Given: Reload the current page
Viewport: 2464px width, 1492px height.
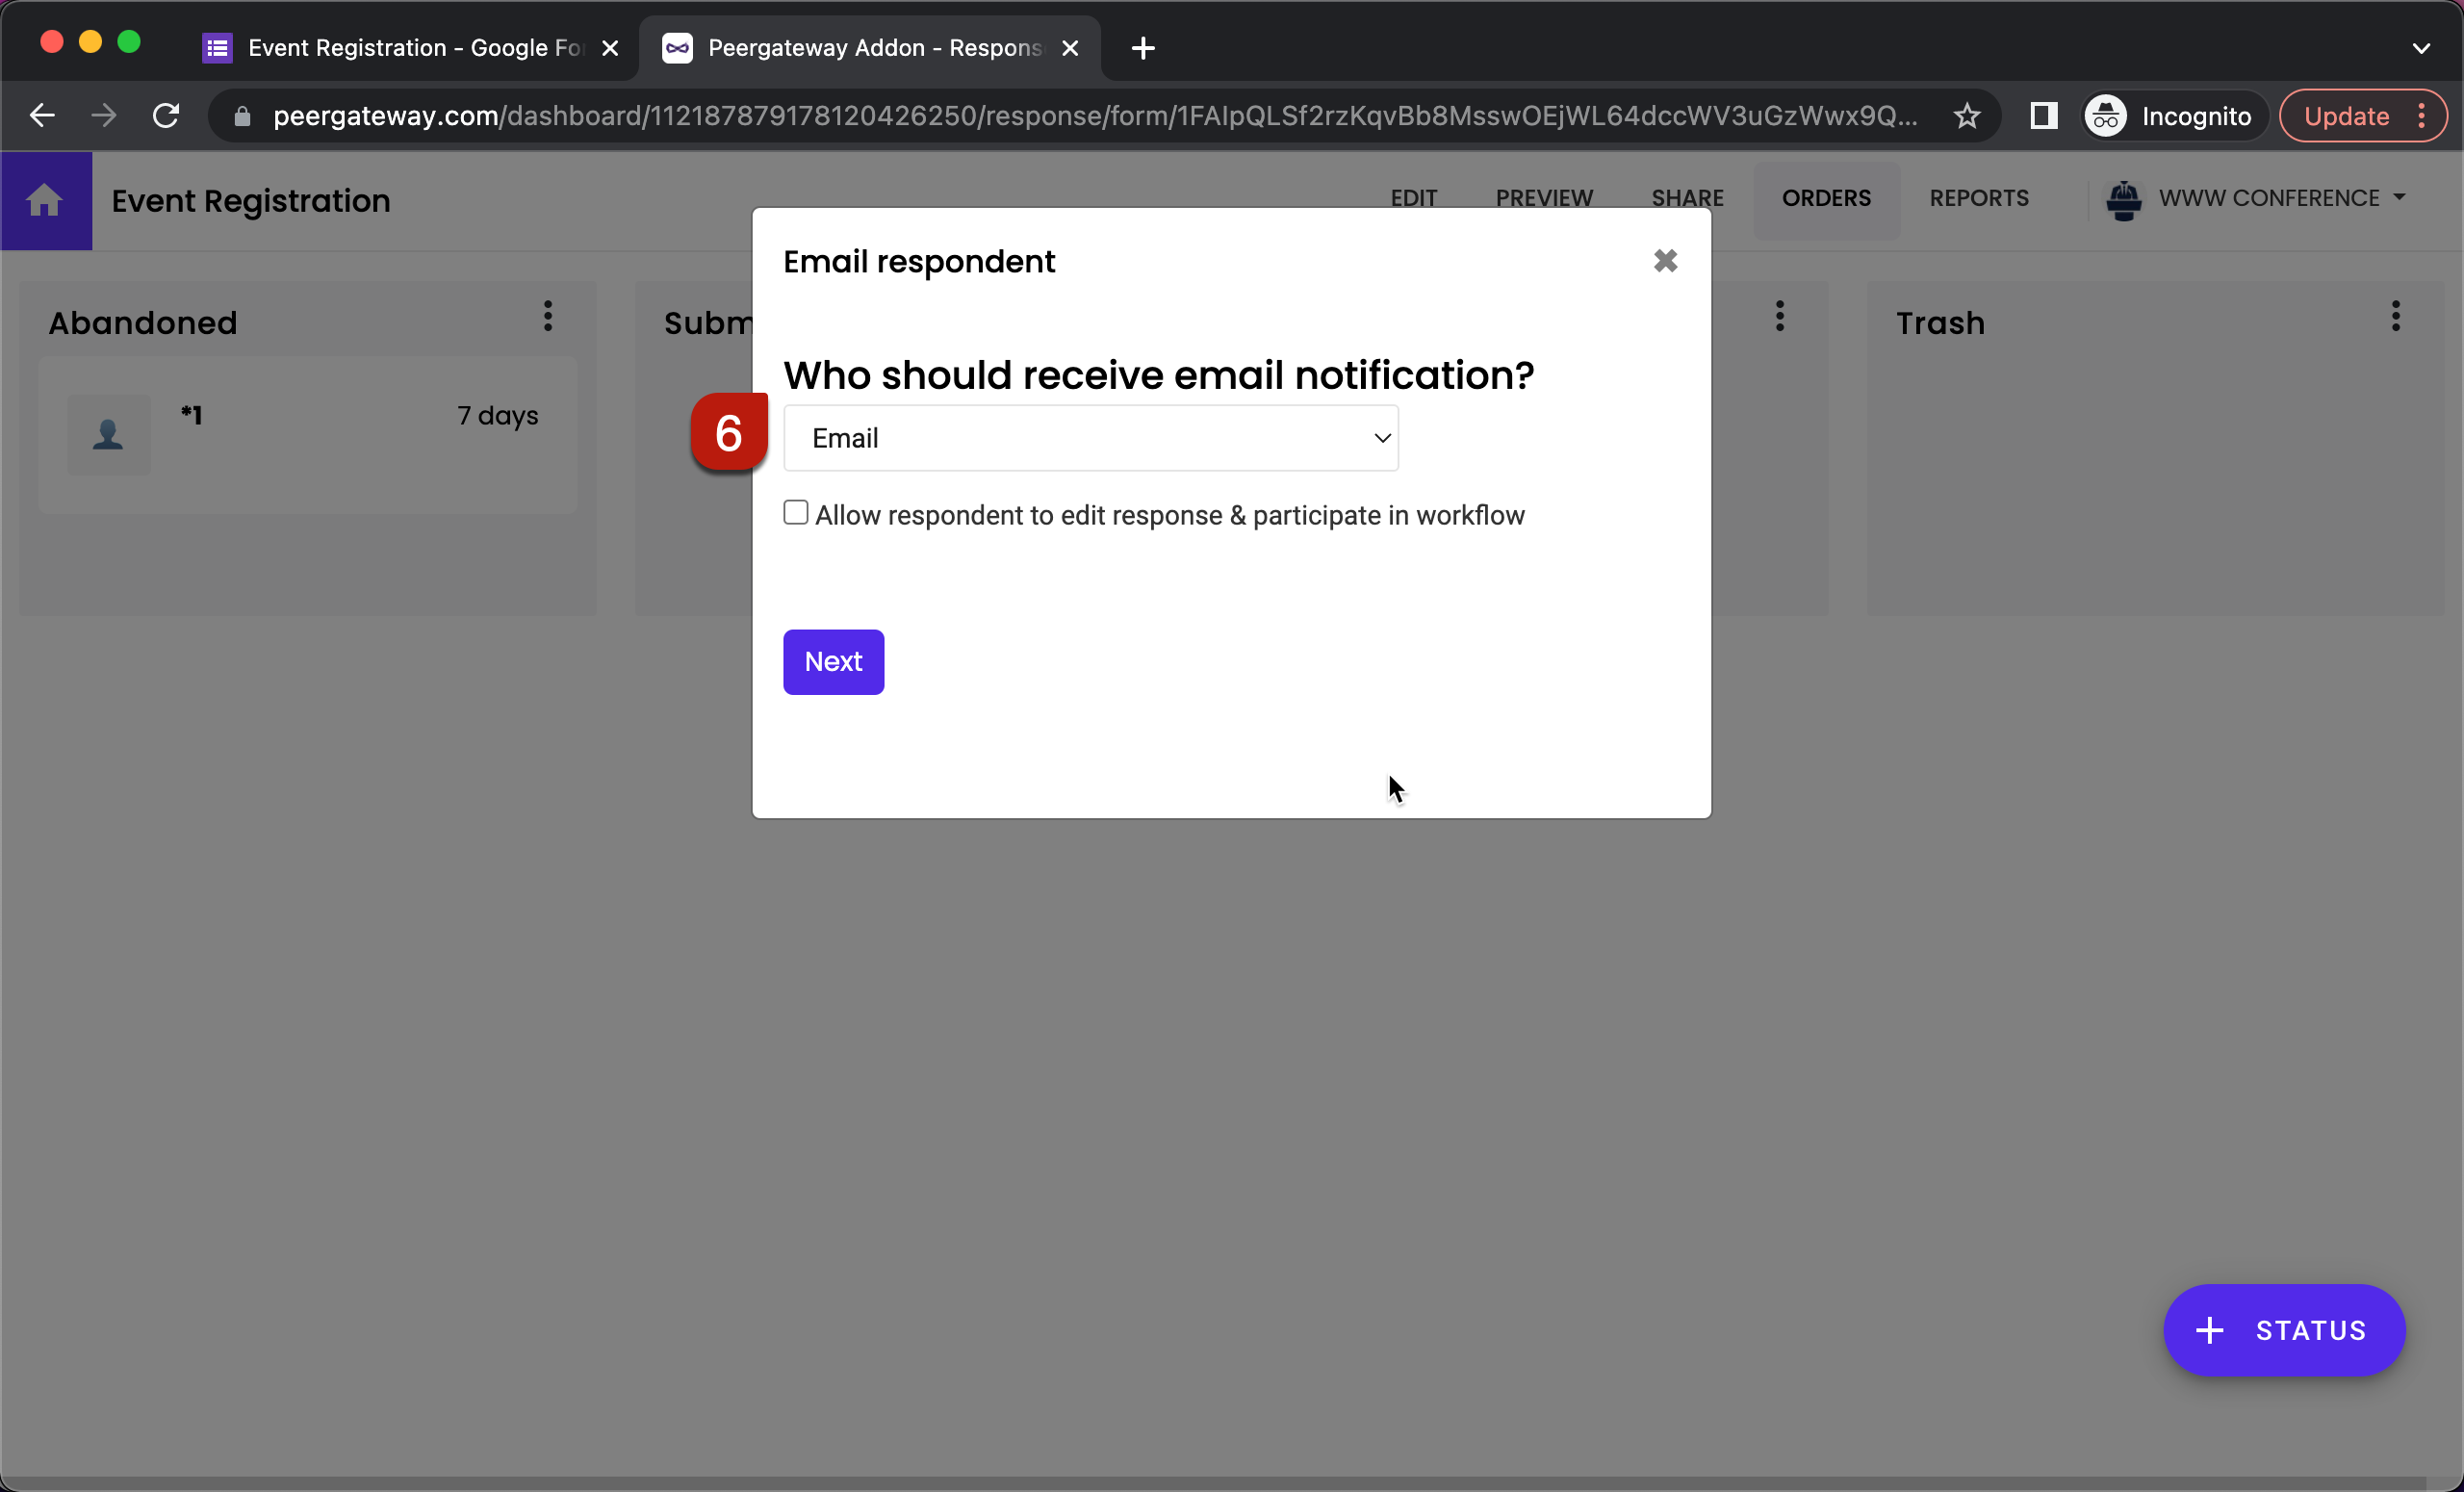Looking at the screenshot, I should 166,114.
